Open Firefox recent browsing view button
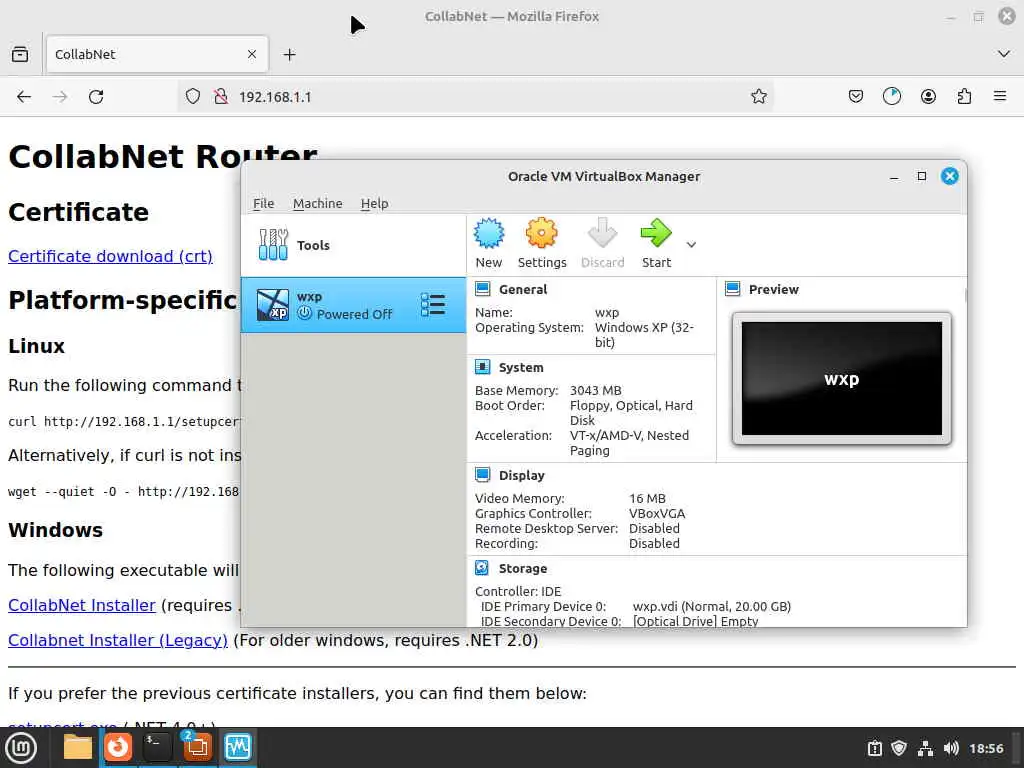The image size is (1024, 768). pos(20,54)
